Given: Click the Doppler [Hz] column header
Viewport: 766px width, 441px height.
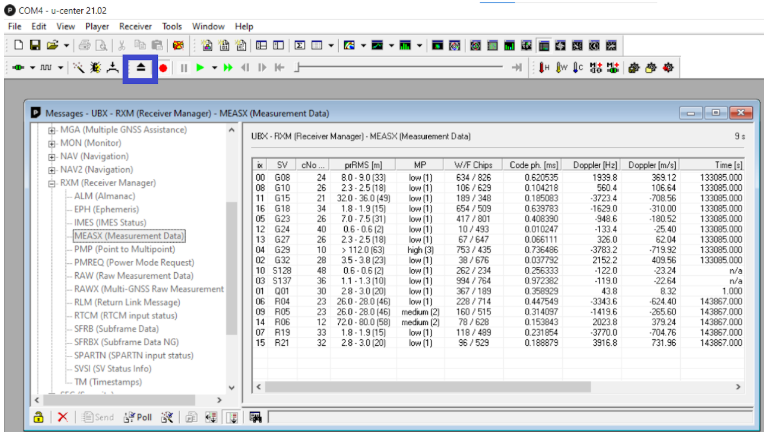Looking at the screenshot, I should click(x=594, y=165).
